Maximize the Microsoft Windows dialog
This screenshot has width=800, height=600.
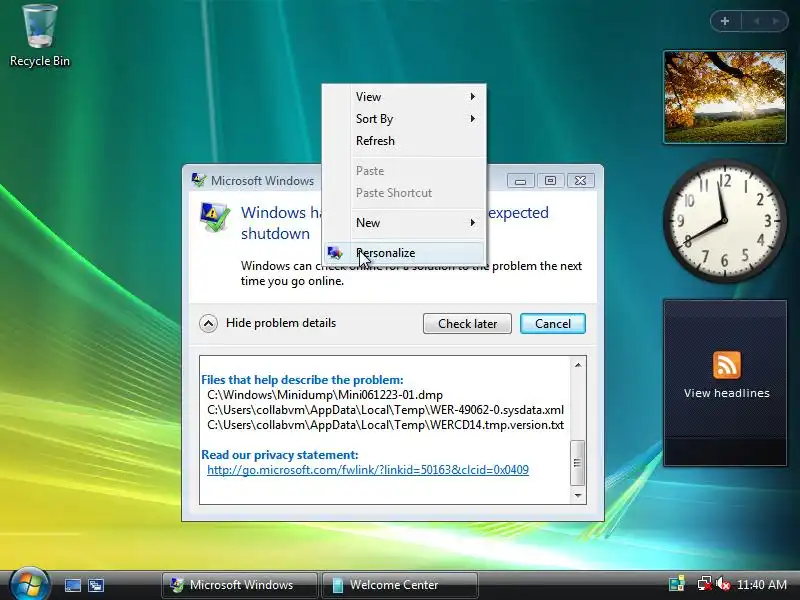coord(550,181)
